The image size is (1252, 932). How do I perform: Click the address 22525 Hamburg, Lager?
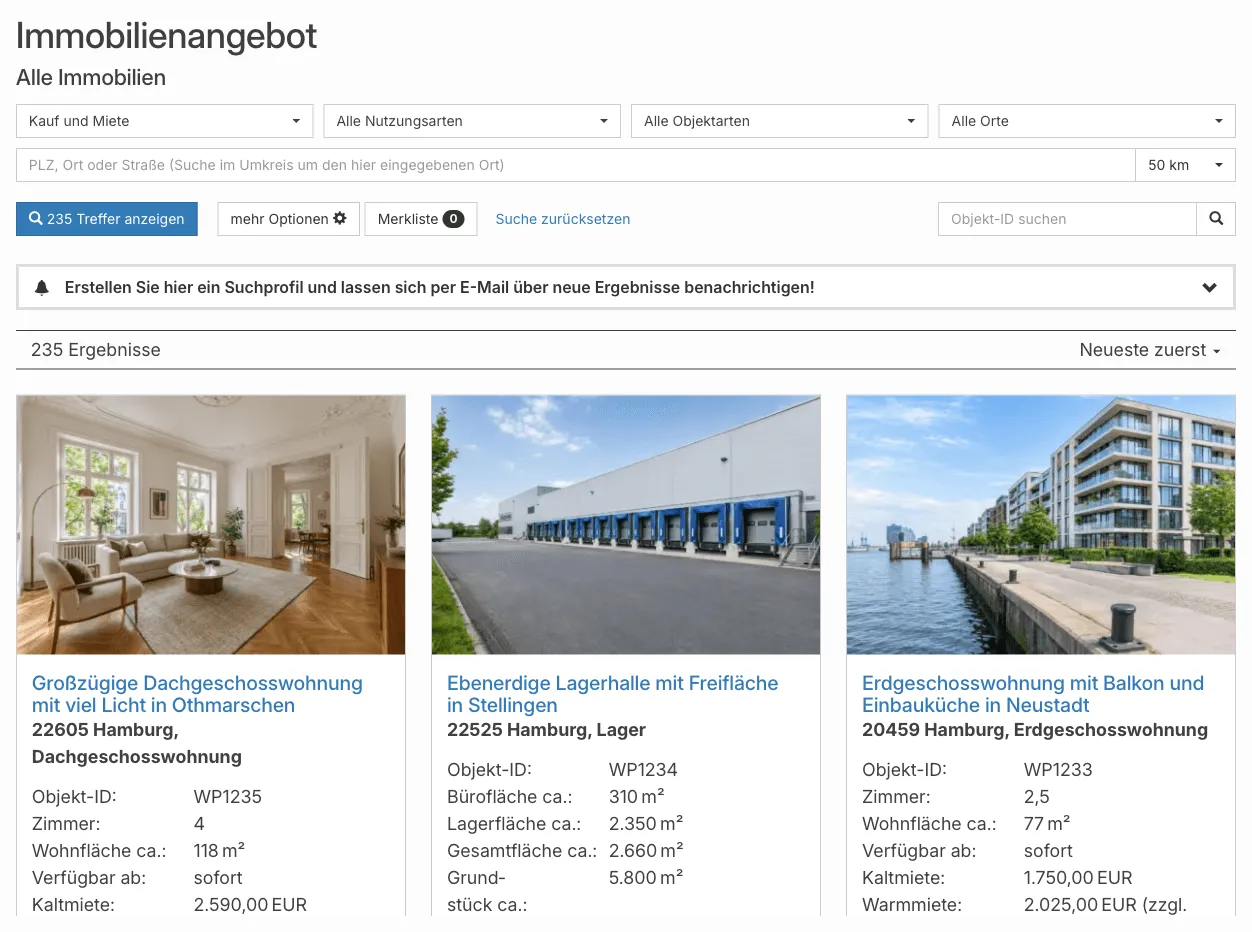546,730
